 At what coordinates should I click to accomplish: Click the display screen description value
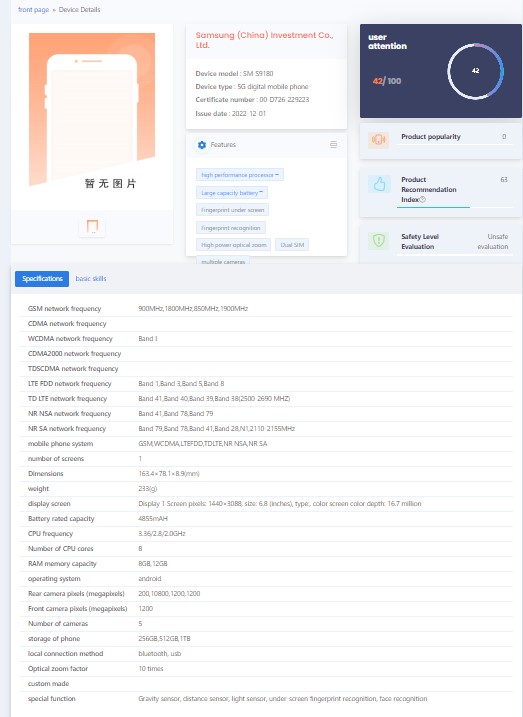(x=280, y=504)
